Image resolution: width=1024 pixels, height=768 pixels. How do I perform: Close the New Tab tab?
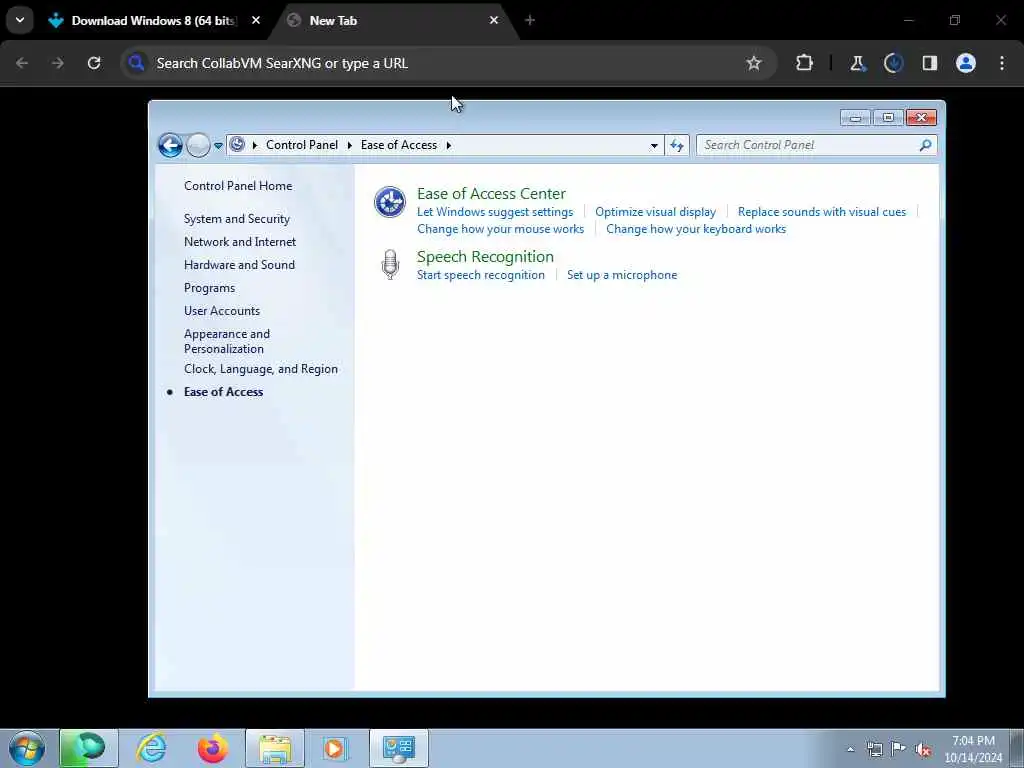click(x=494, y=20)
